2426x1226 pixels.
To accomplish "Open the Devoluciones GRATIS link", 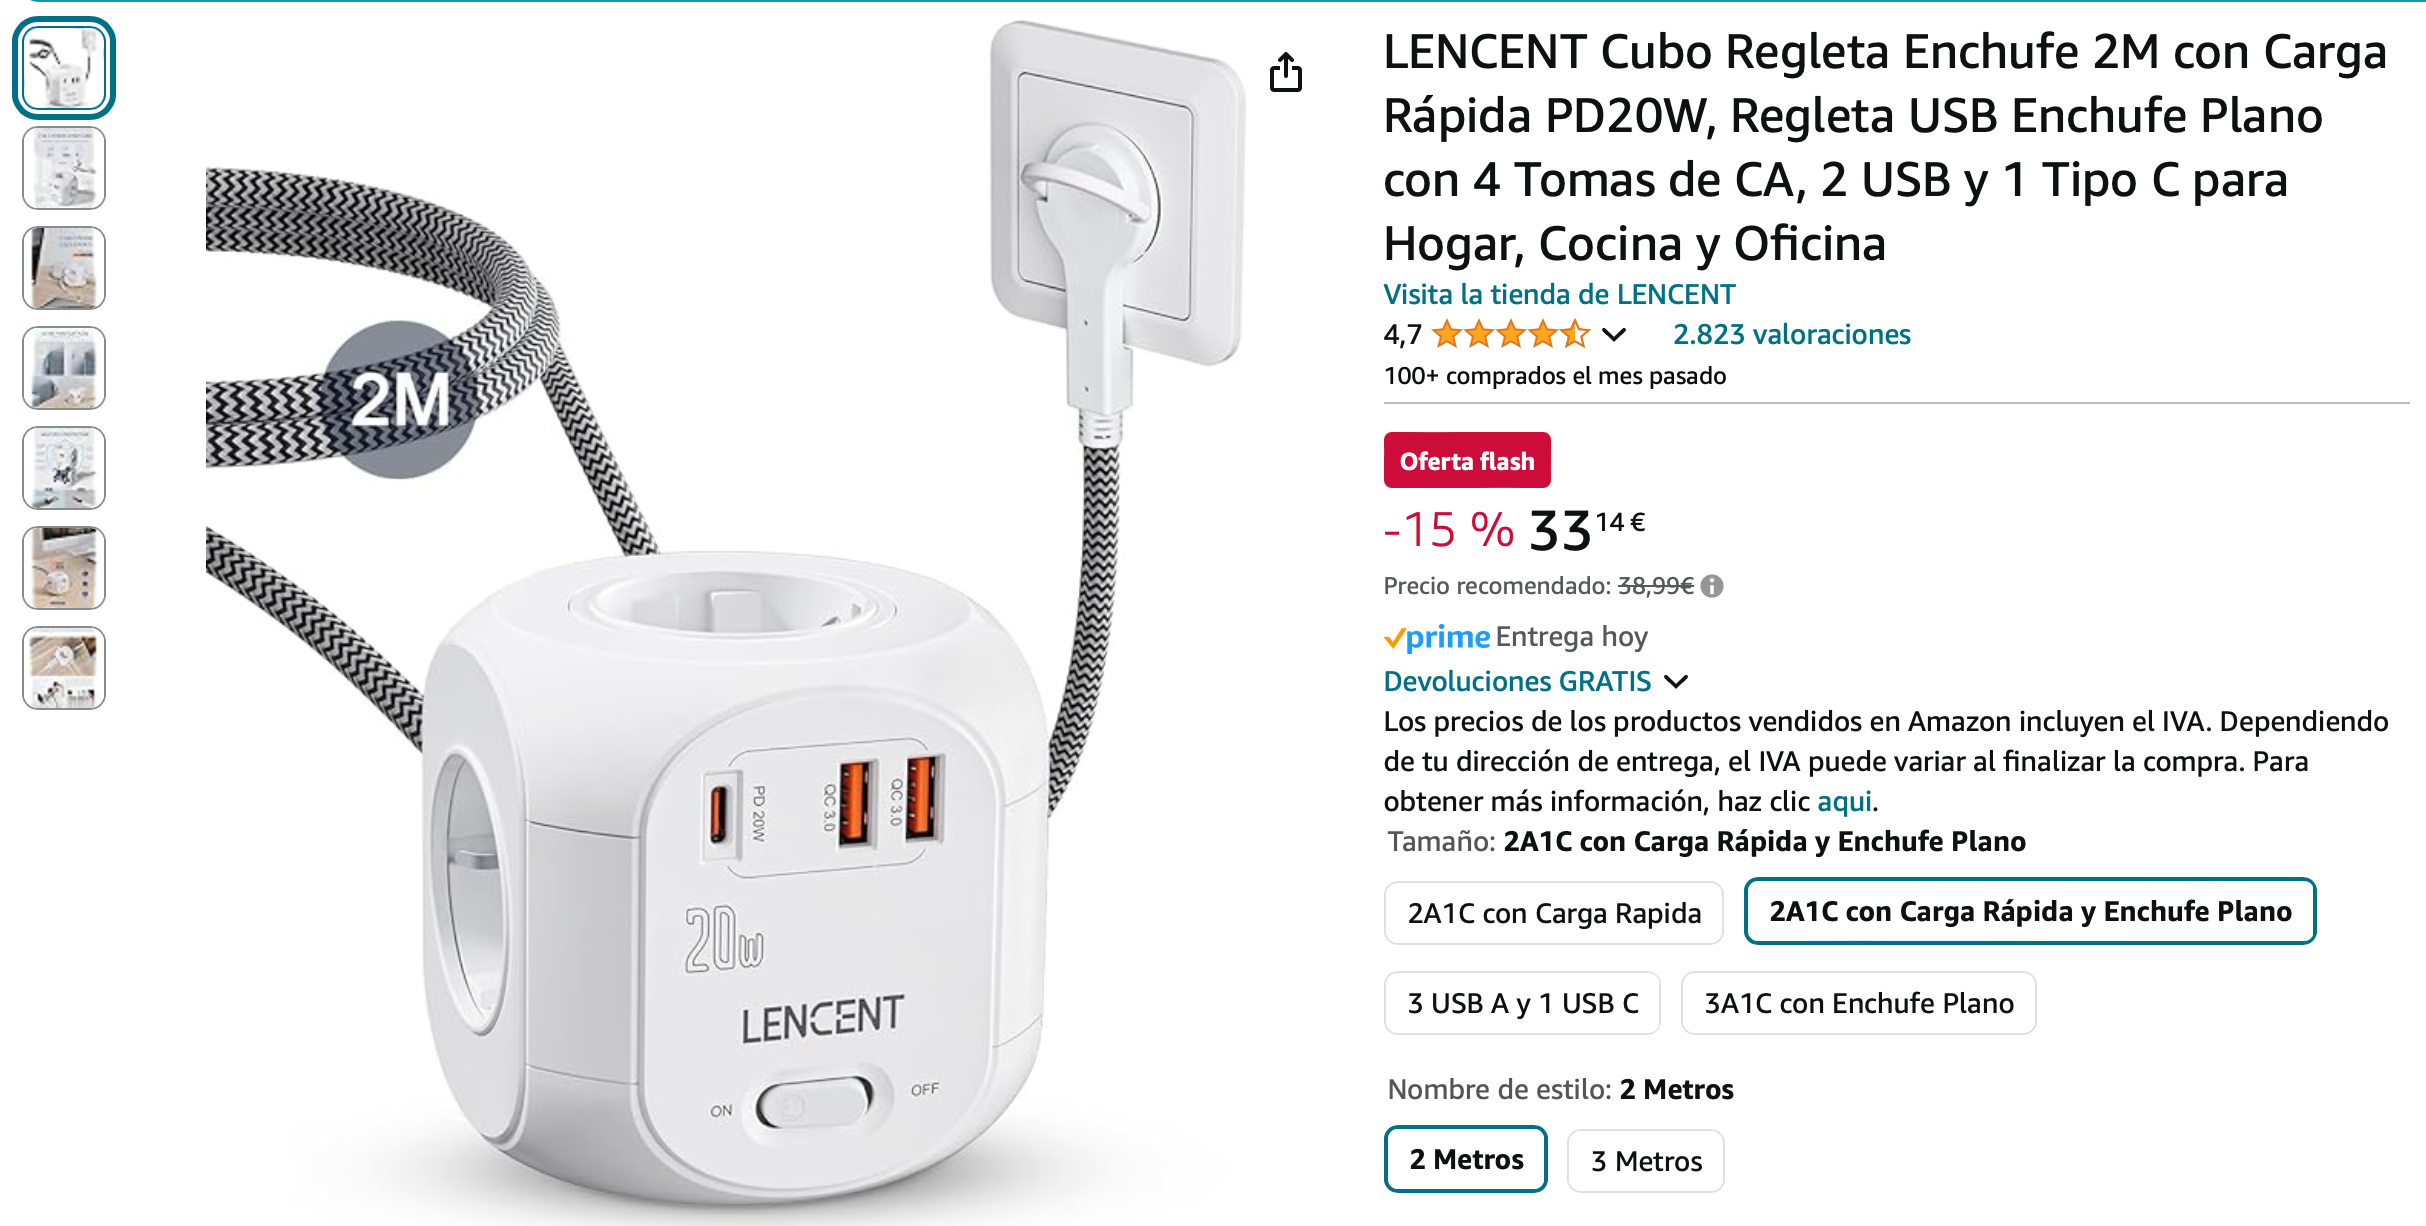I will coord(1517,682).
